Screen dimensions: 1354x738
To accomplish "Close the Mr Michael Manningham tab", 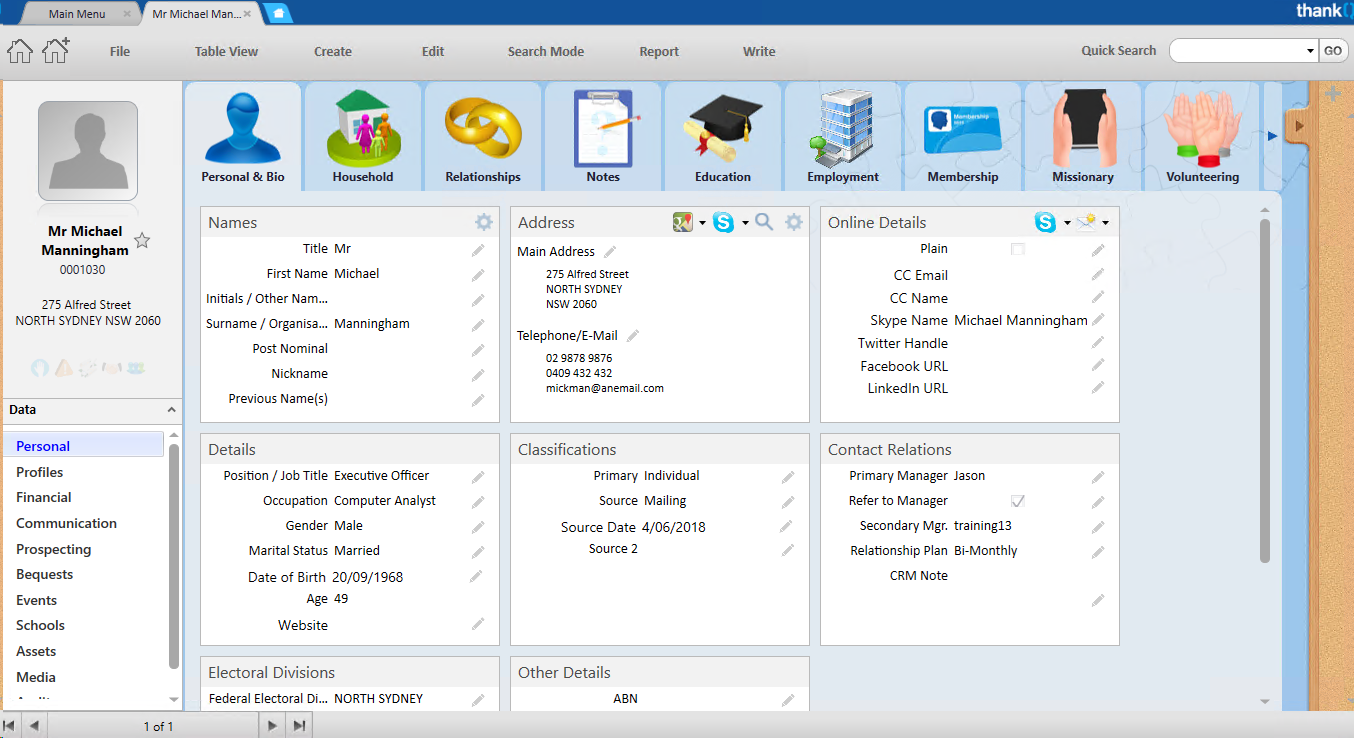I will (x=247, y=14).
